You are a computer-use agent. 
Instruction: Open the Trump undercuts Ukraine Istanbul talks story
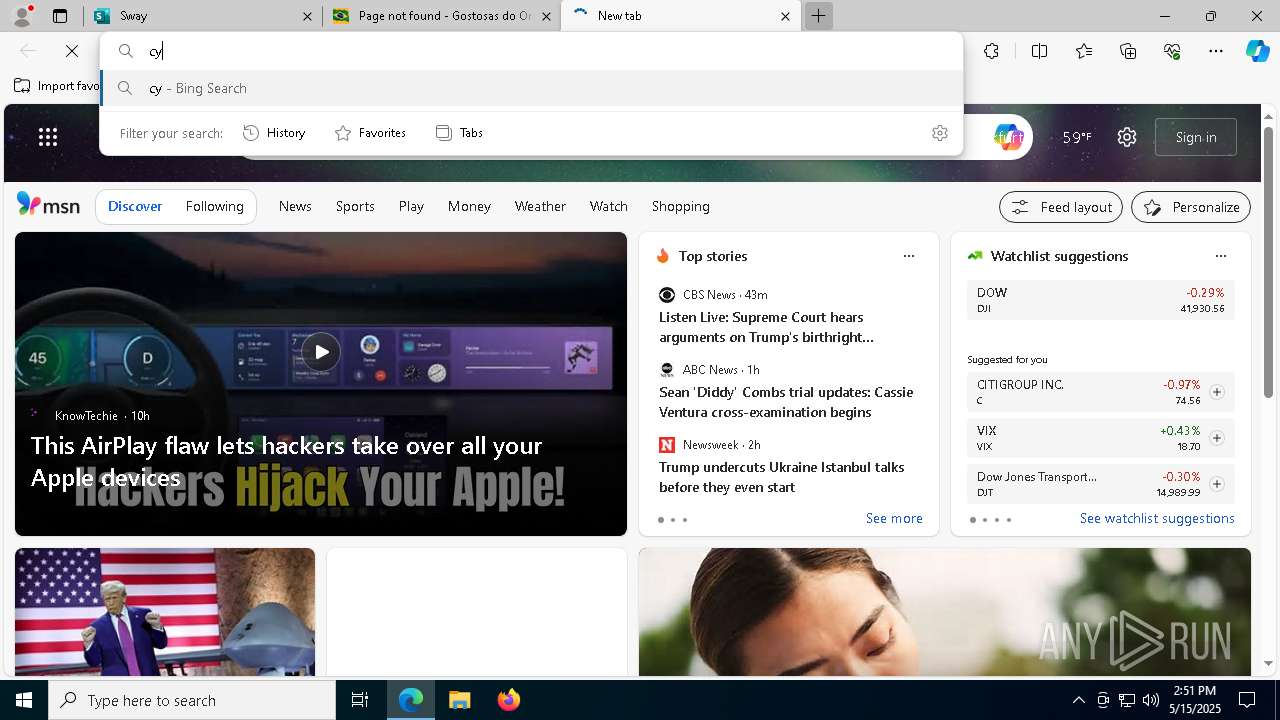coord(781,477)
